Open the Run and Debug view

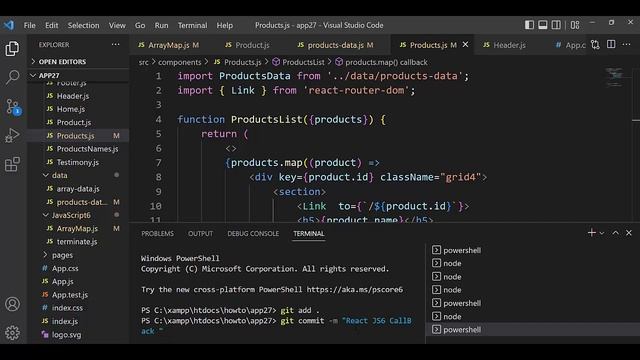(x=12, y=135)
